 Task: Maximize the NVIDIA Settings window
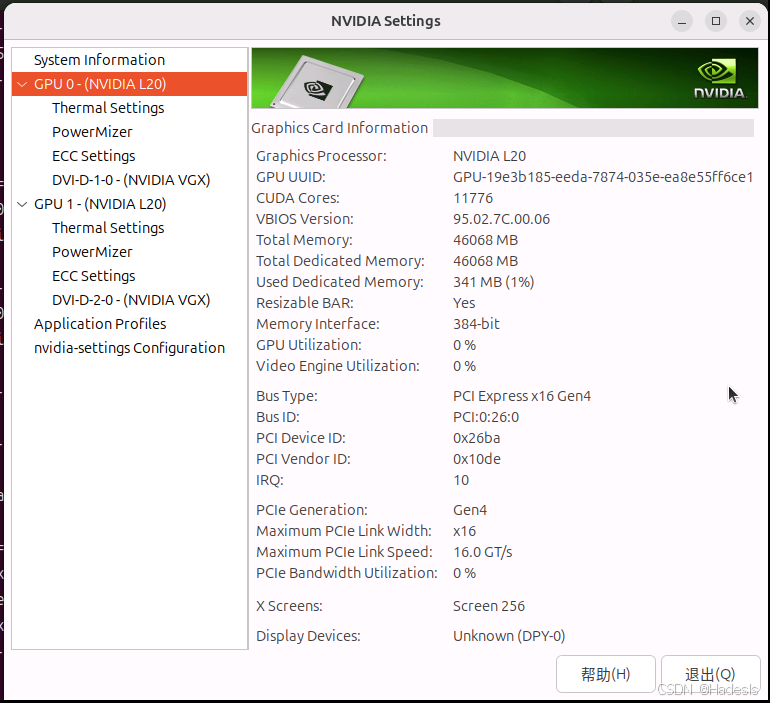[x=716, y=22]
